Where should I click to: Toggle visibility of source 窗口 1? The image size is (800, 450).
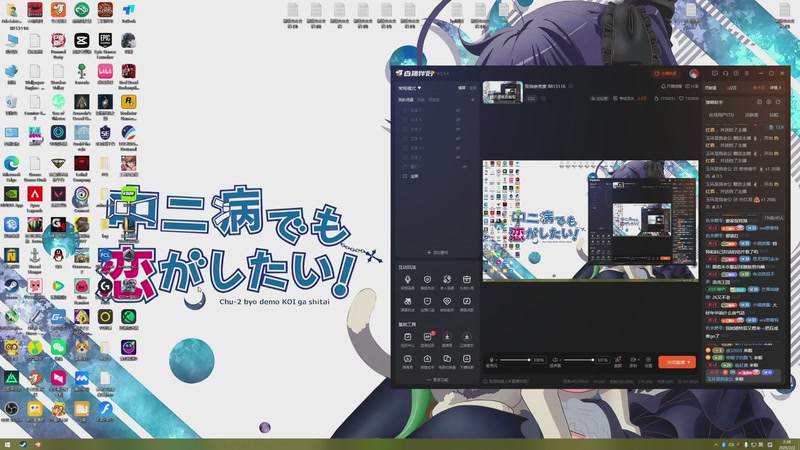coord(464,166)
